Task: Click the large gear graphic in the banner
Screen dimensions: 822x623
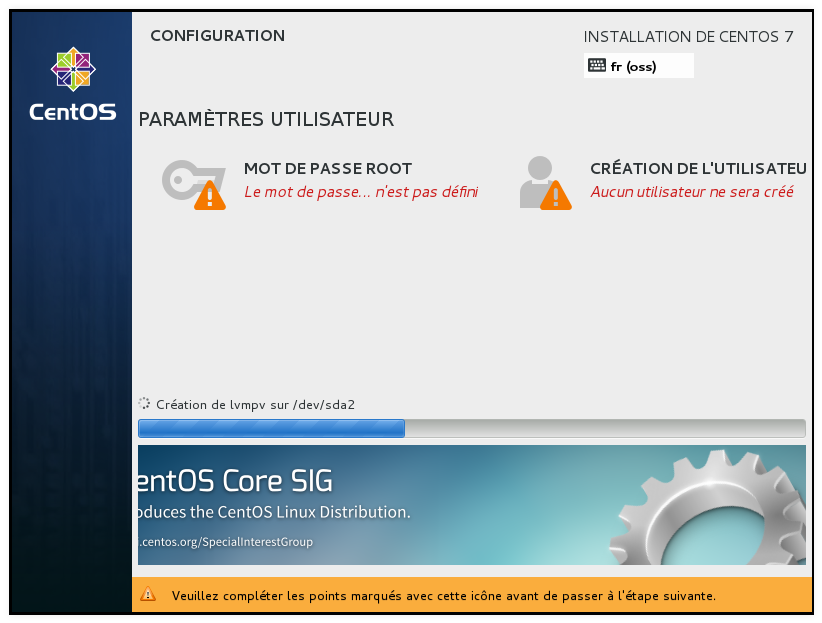Action: tap(708, 509)
